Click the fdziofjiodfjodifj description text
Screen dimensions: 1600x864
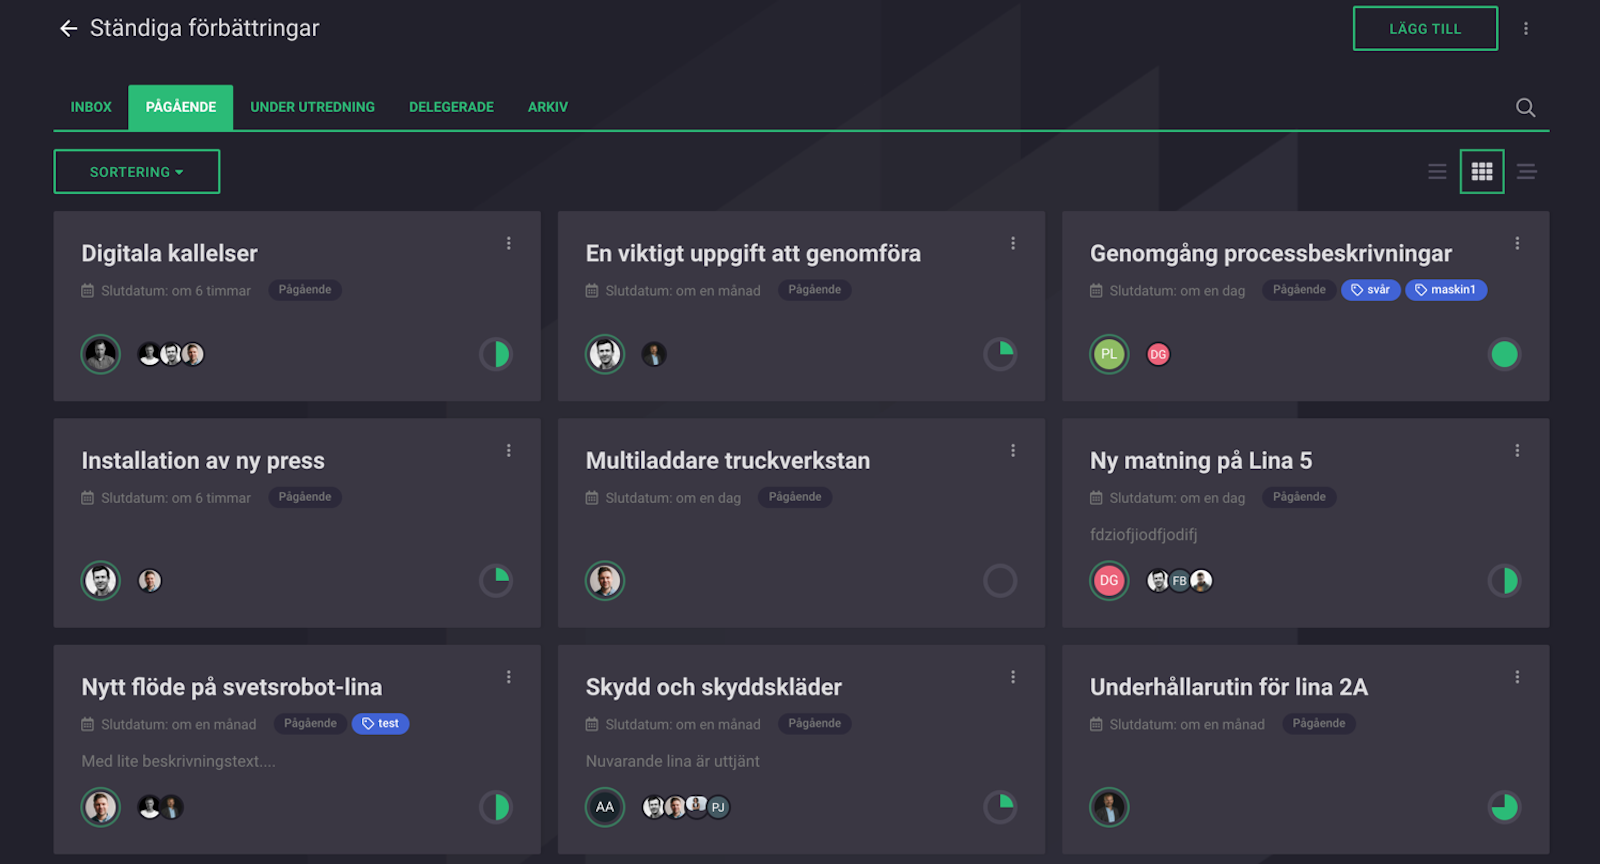1143,535
